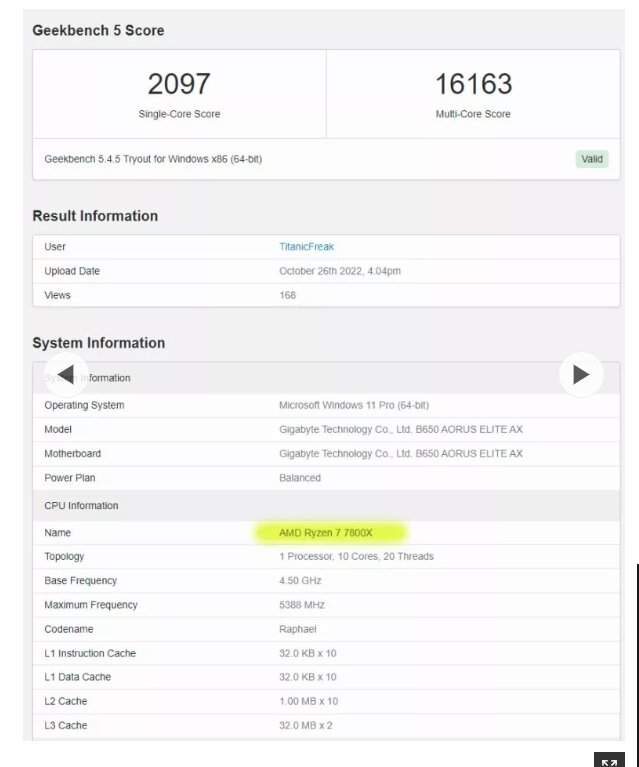Click the Single-Core Score label
This screenshot has width=639, height=767.
(179, 114)
